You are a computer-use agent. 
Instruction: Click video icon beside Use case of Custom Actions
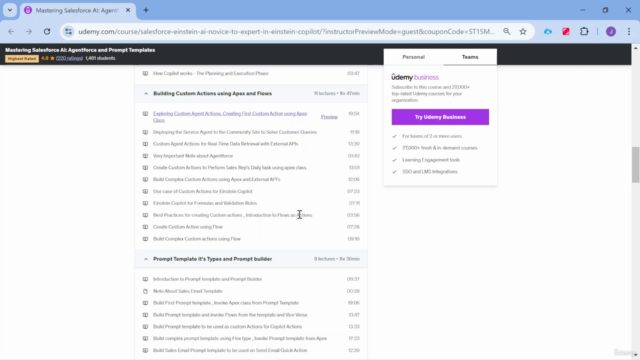145,191
